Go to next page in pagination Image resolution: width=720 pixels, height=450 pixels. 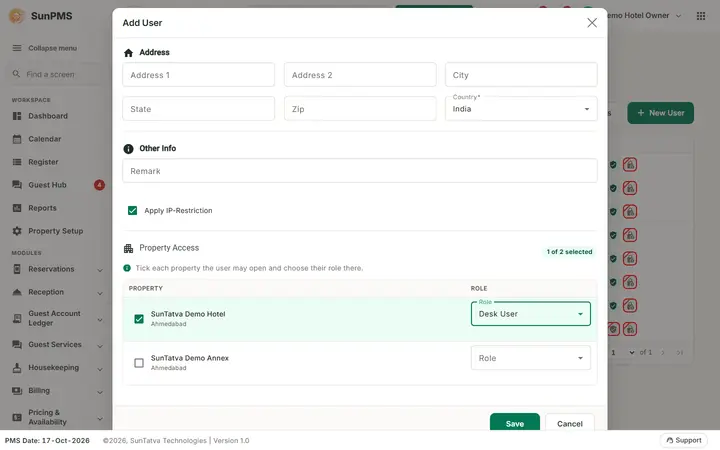point(663,353)
